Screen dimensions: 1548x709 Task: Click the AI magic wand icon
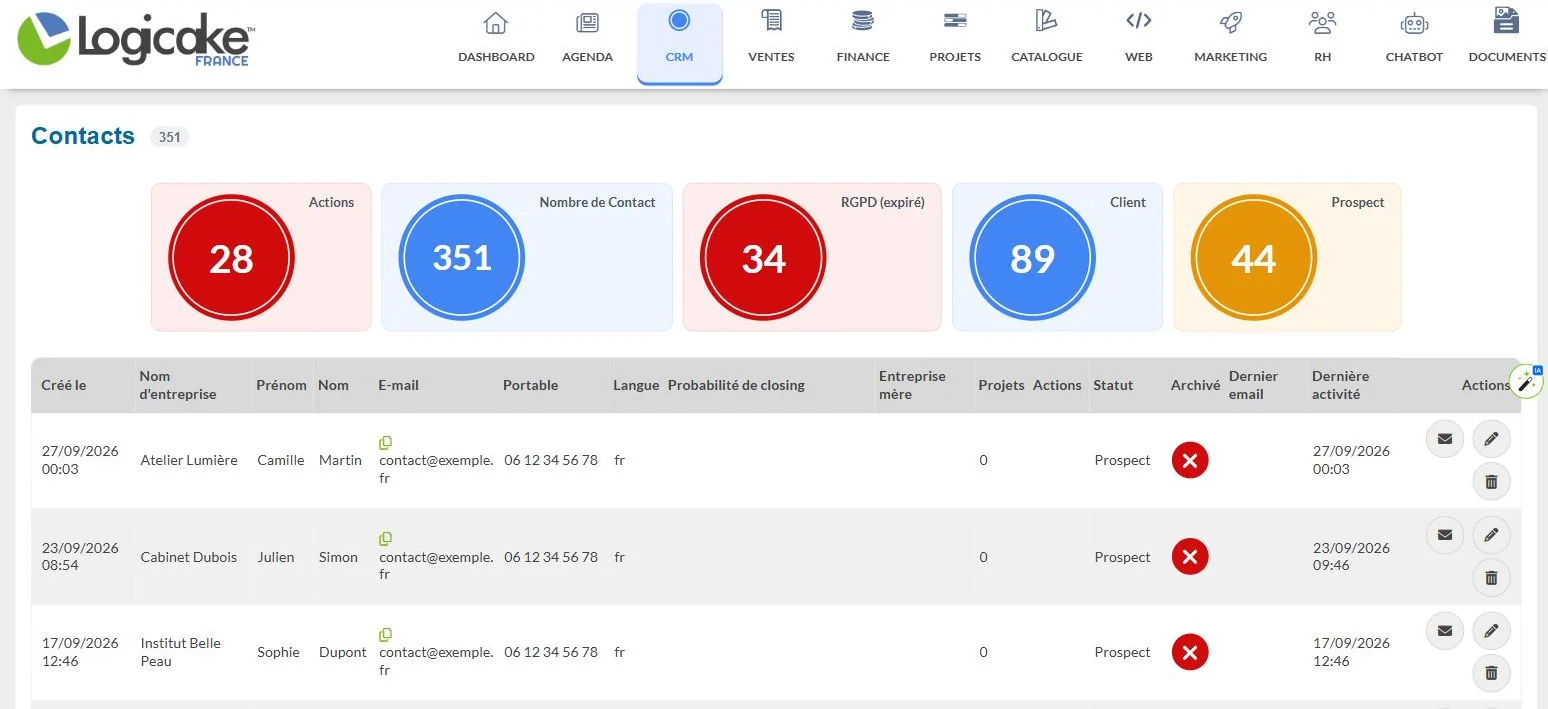[x=1526, y=381]
